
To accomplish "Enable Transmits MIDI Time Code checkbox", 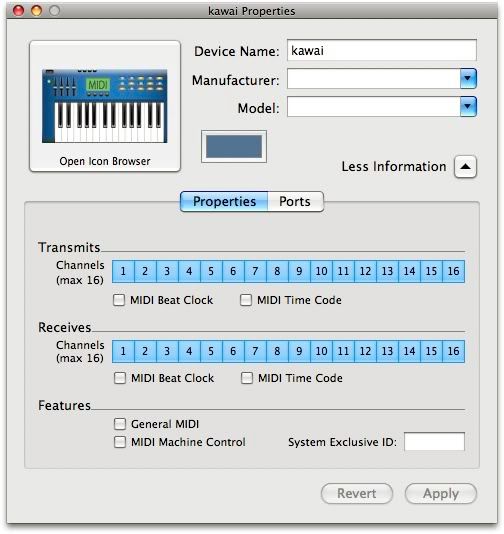I will coord(246,300).
